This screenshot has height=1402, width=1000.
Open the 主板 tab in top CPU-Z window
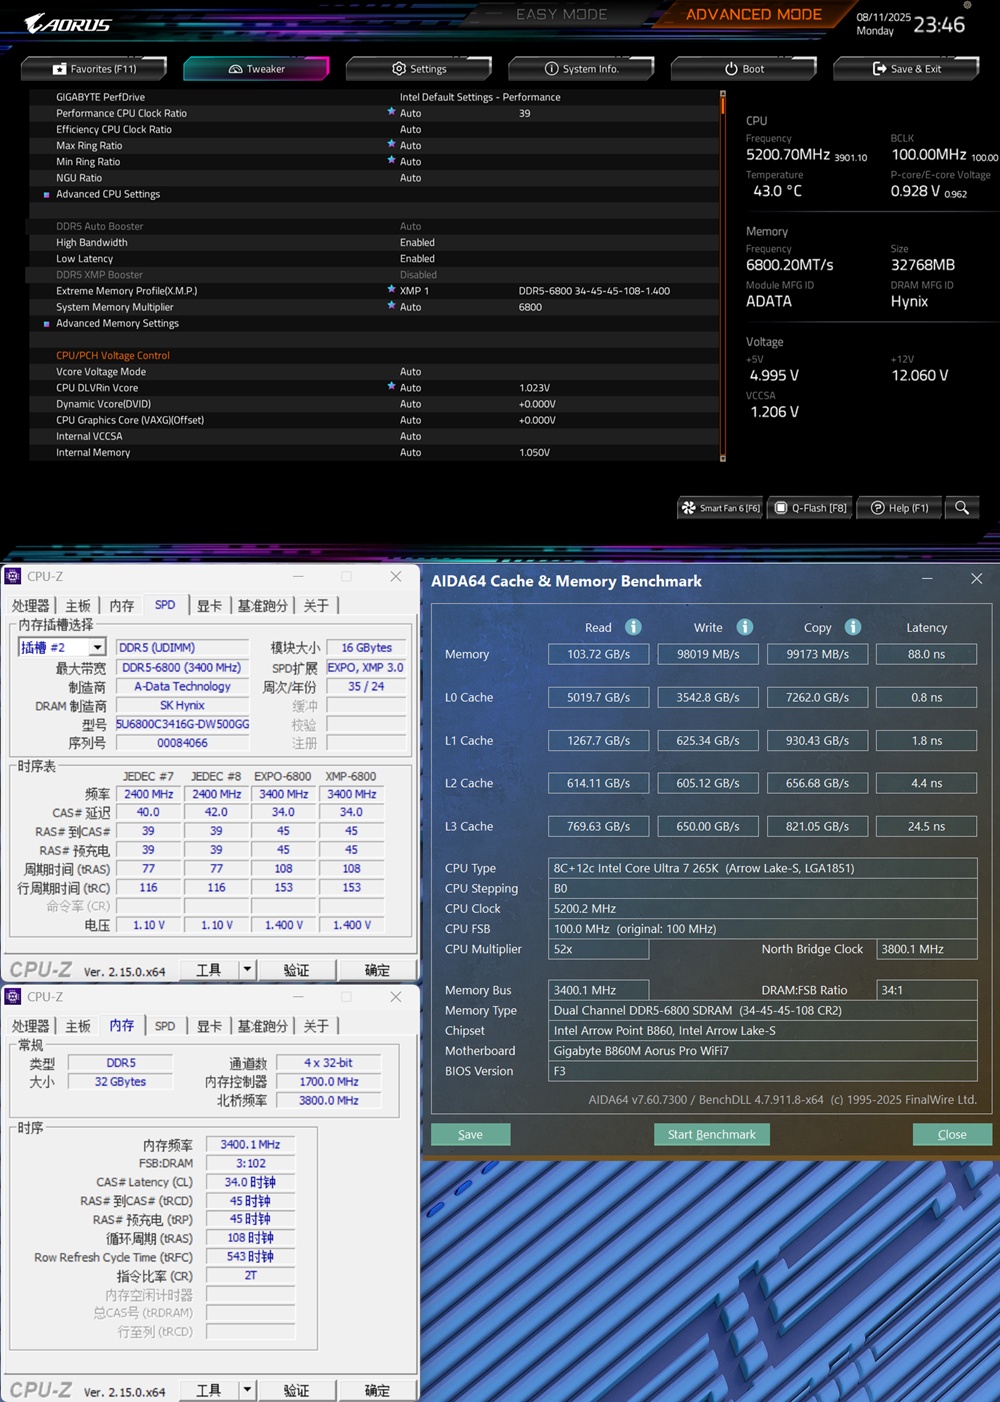coord(78,605)
